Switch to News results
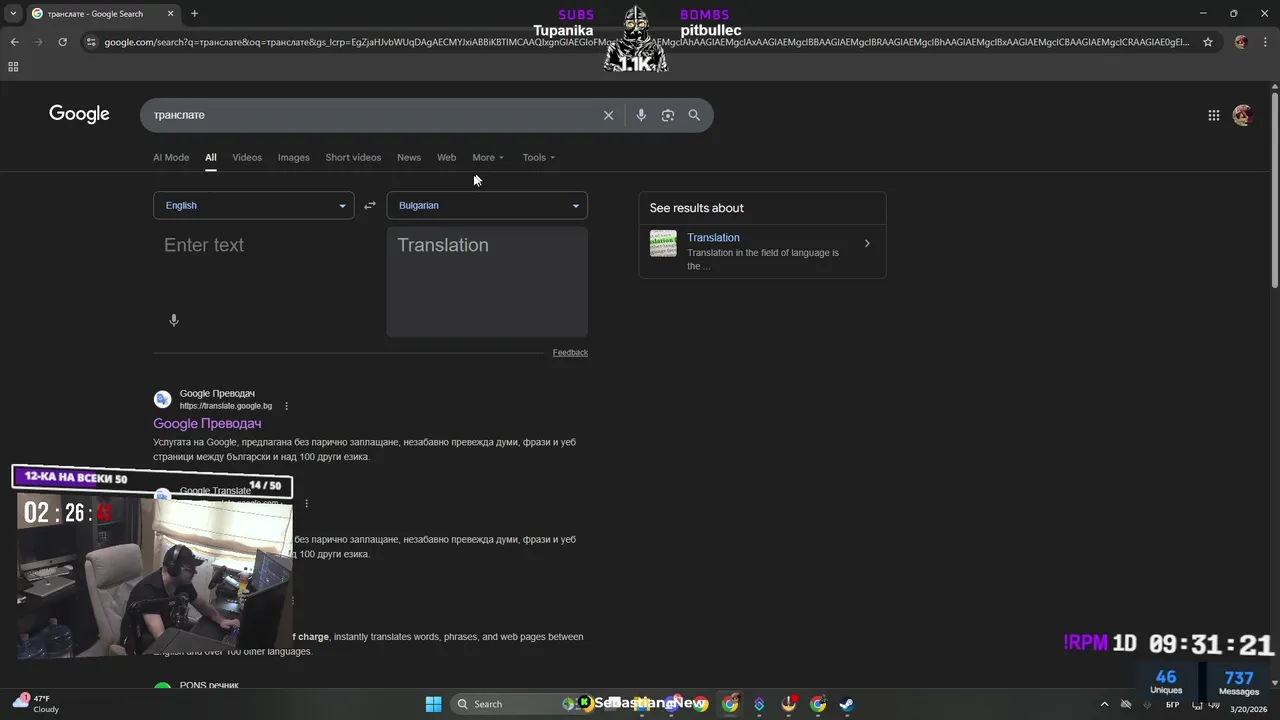1280x720 pixels. (x=409, y=157)
